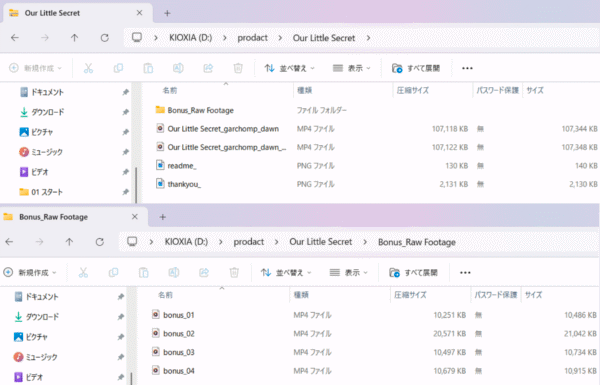This screenshot has width=600, height=385.
Task: Open the three-dot more menu in bottom toolbar
Action: click(465, 272)
